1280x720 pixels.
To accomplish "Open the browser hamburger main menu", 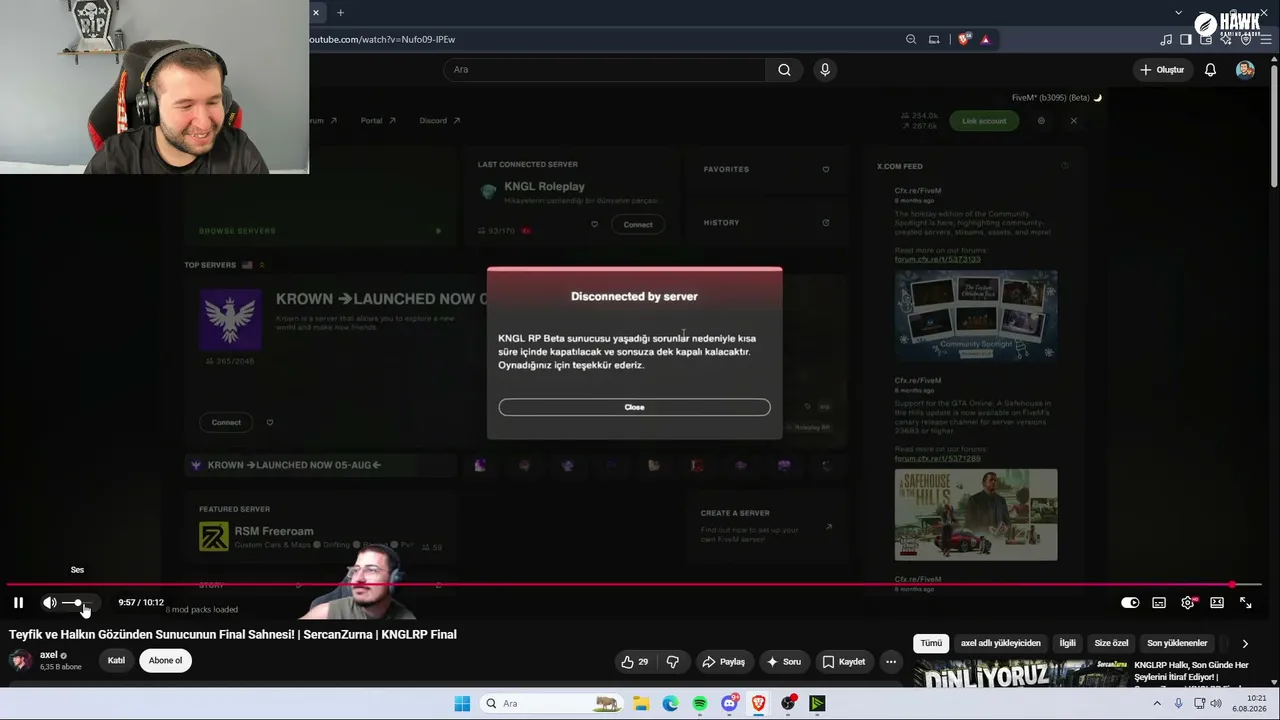I will [x=1266, y=40].
